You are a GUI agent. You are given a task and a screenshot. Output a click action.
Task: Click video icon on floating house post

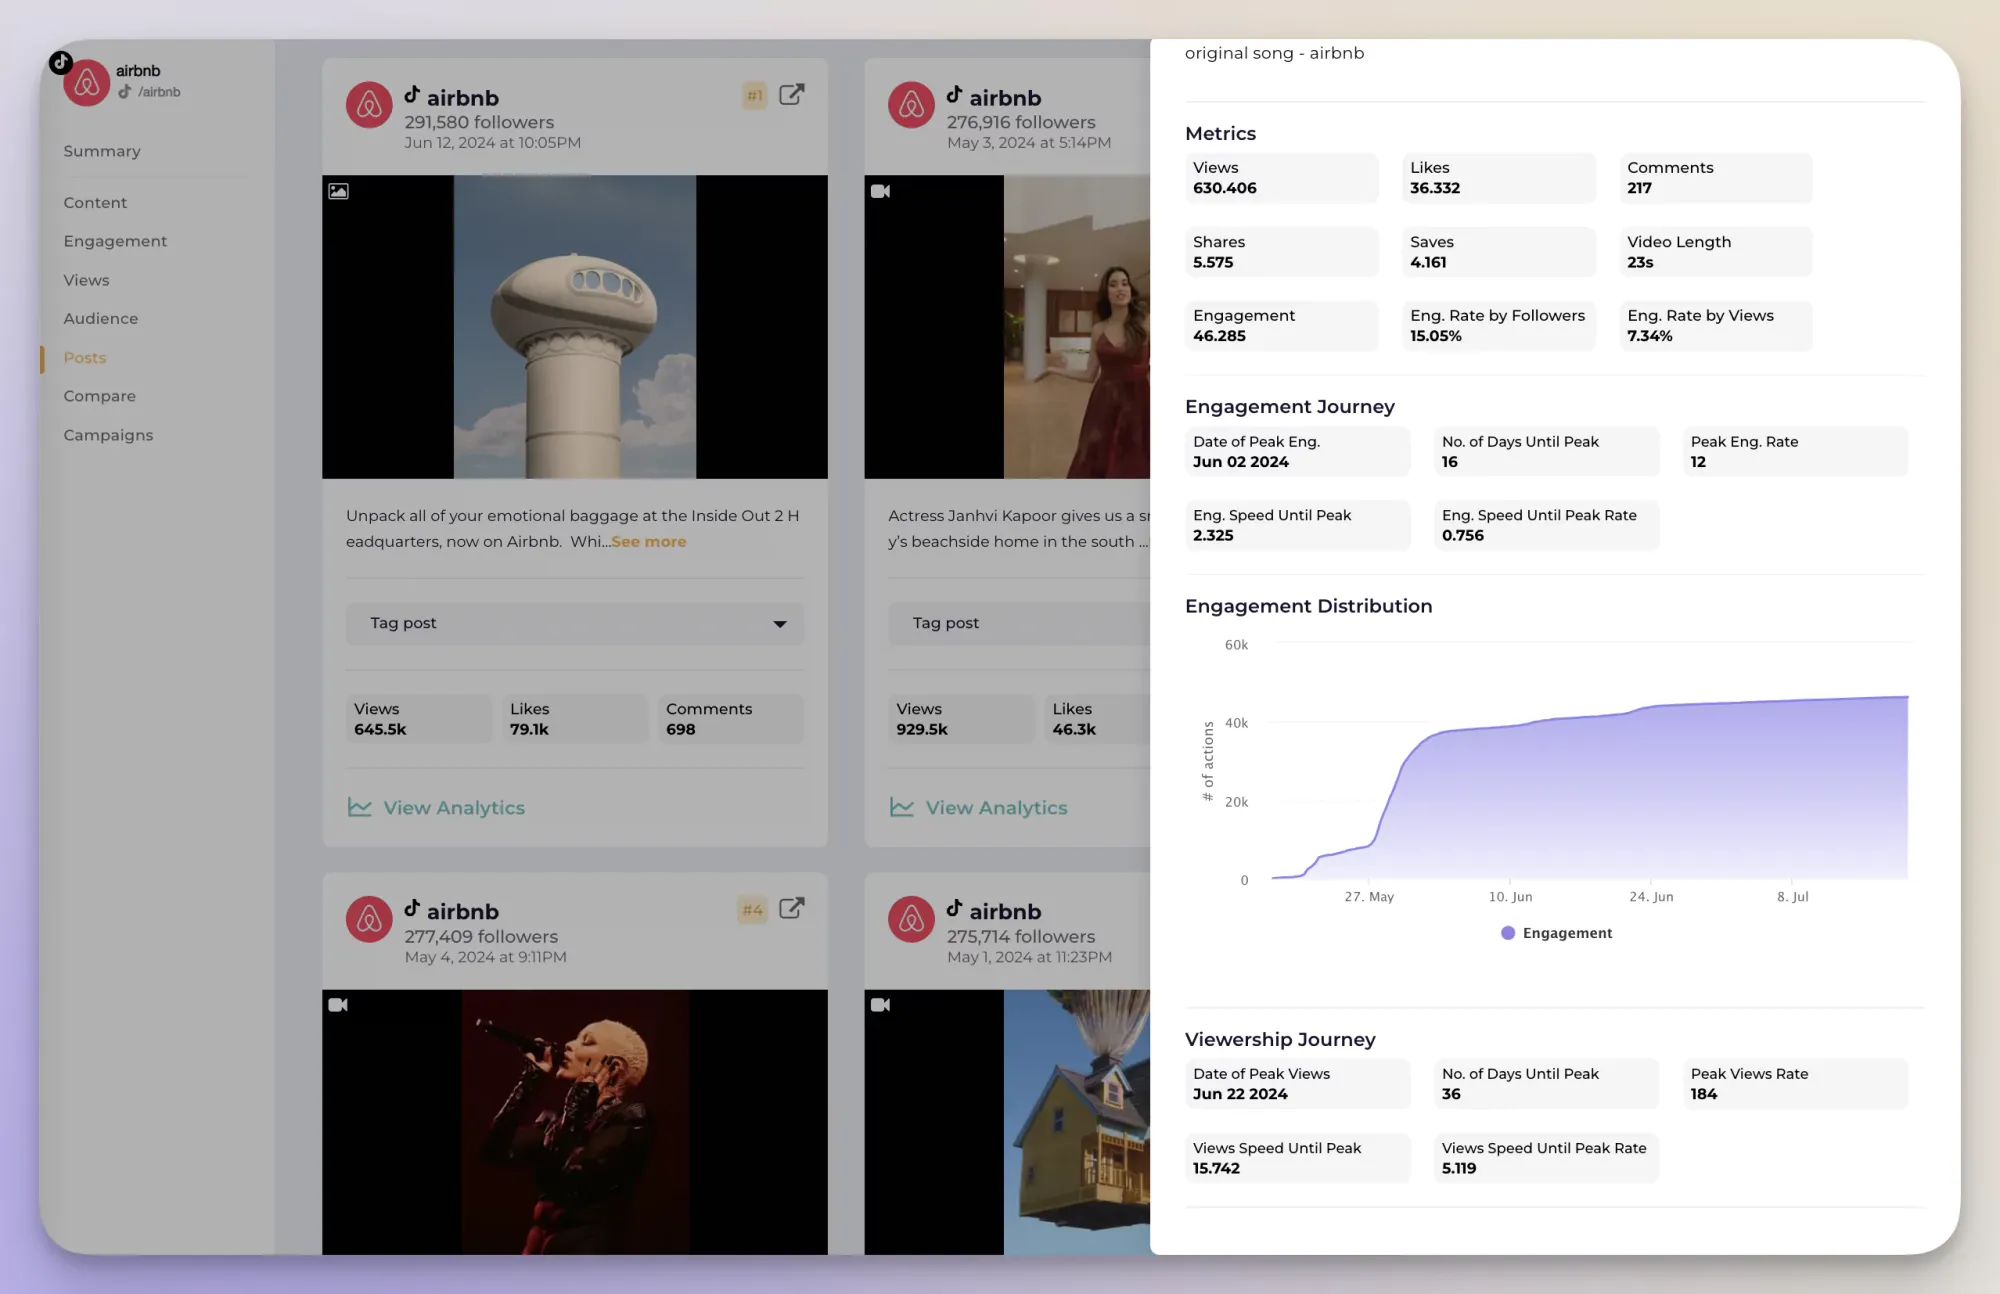880,1005
